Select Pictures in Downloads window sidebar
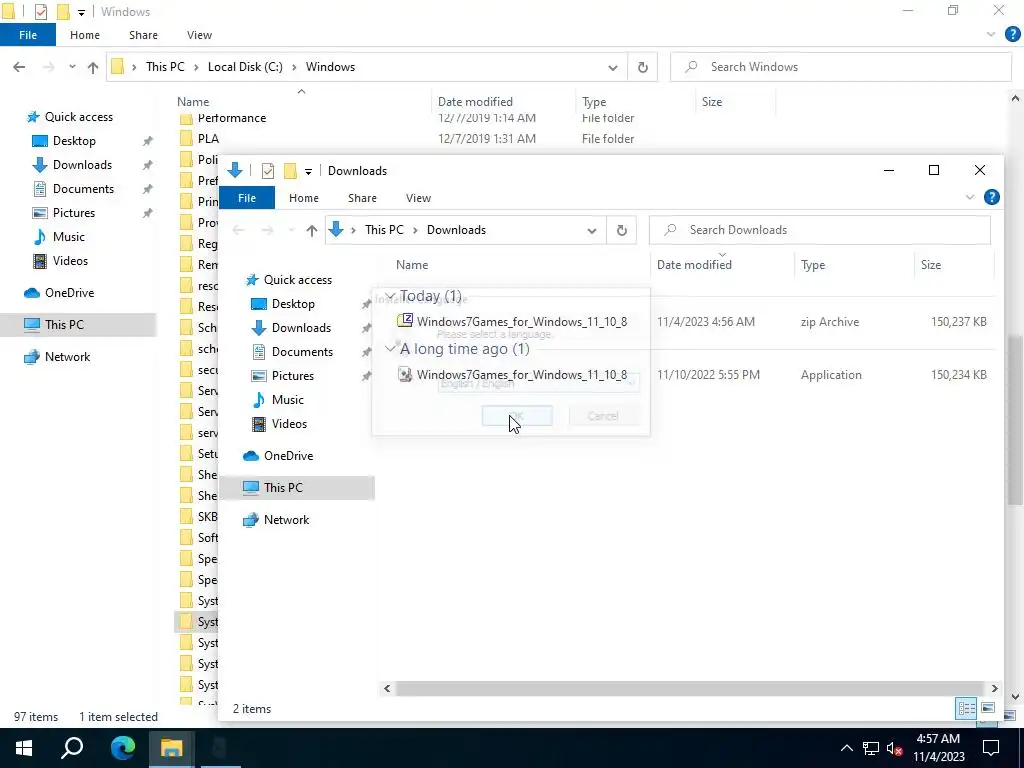Image resolution: width=1024 pixels, height=768 pixels. (x=293, y=376)
